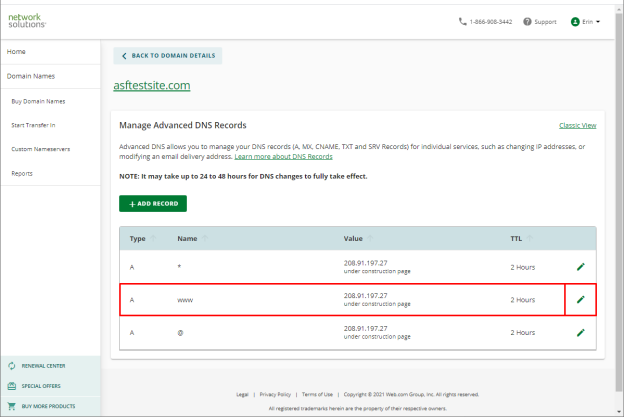Edit the @ A record pencil icon

[x=581, y=332]
